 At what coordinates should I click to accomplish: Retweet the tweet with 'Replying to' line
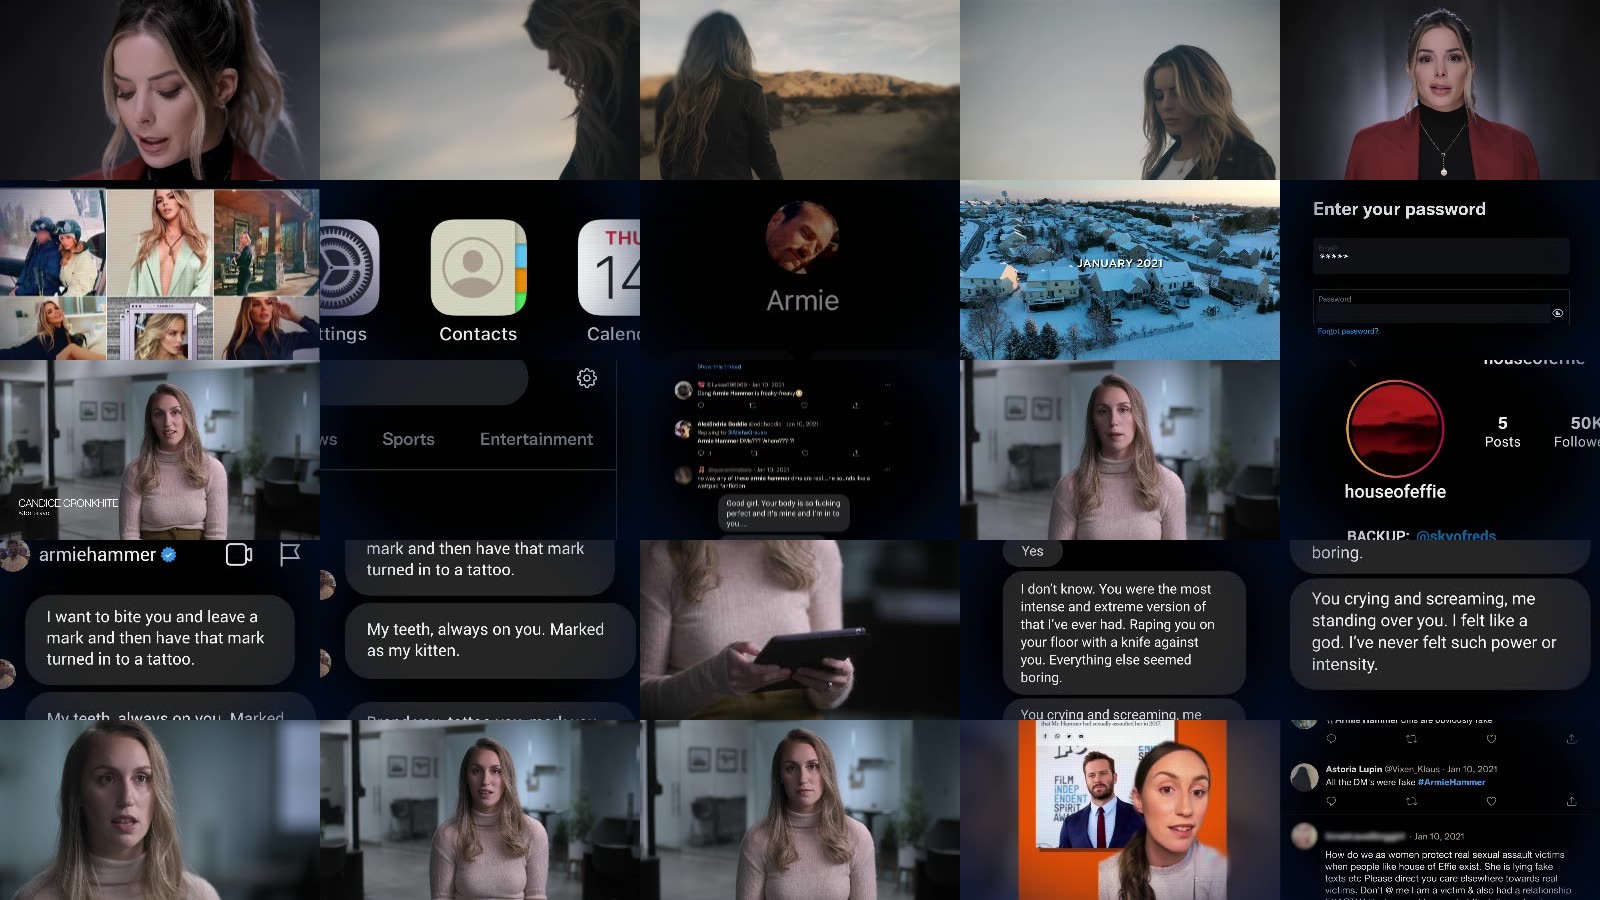(754, 453)
